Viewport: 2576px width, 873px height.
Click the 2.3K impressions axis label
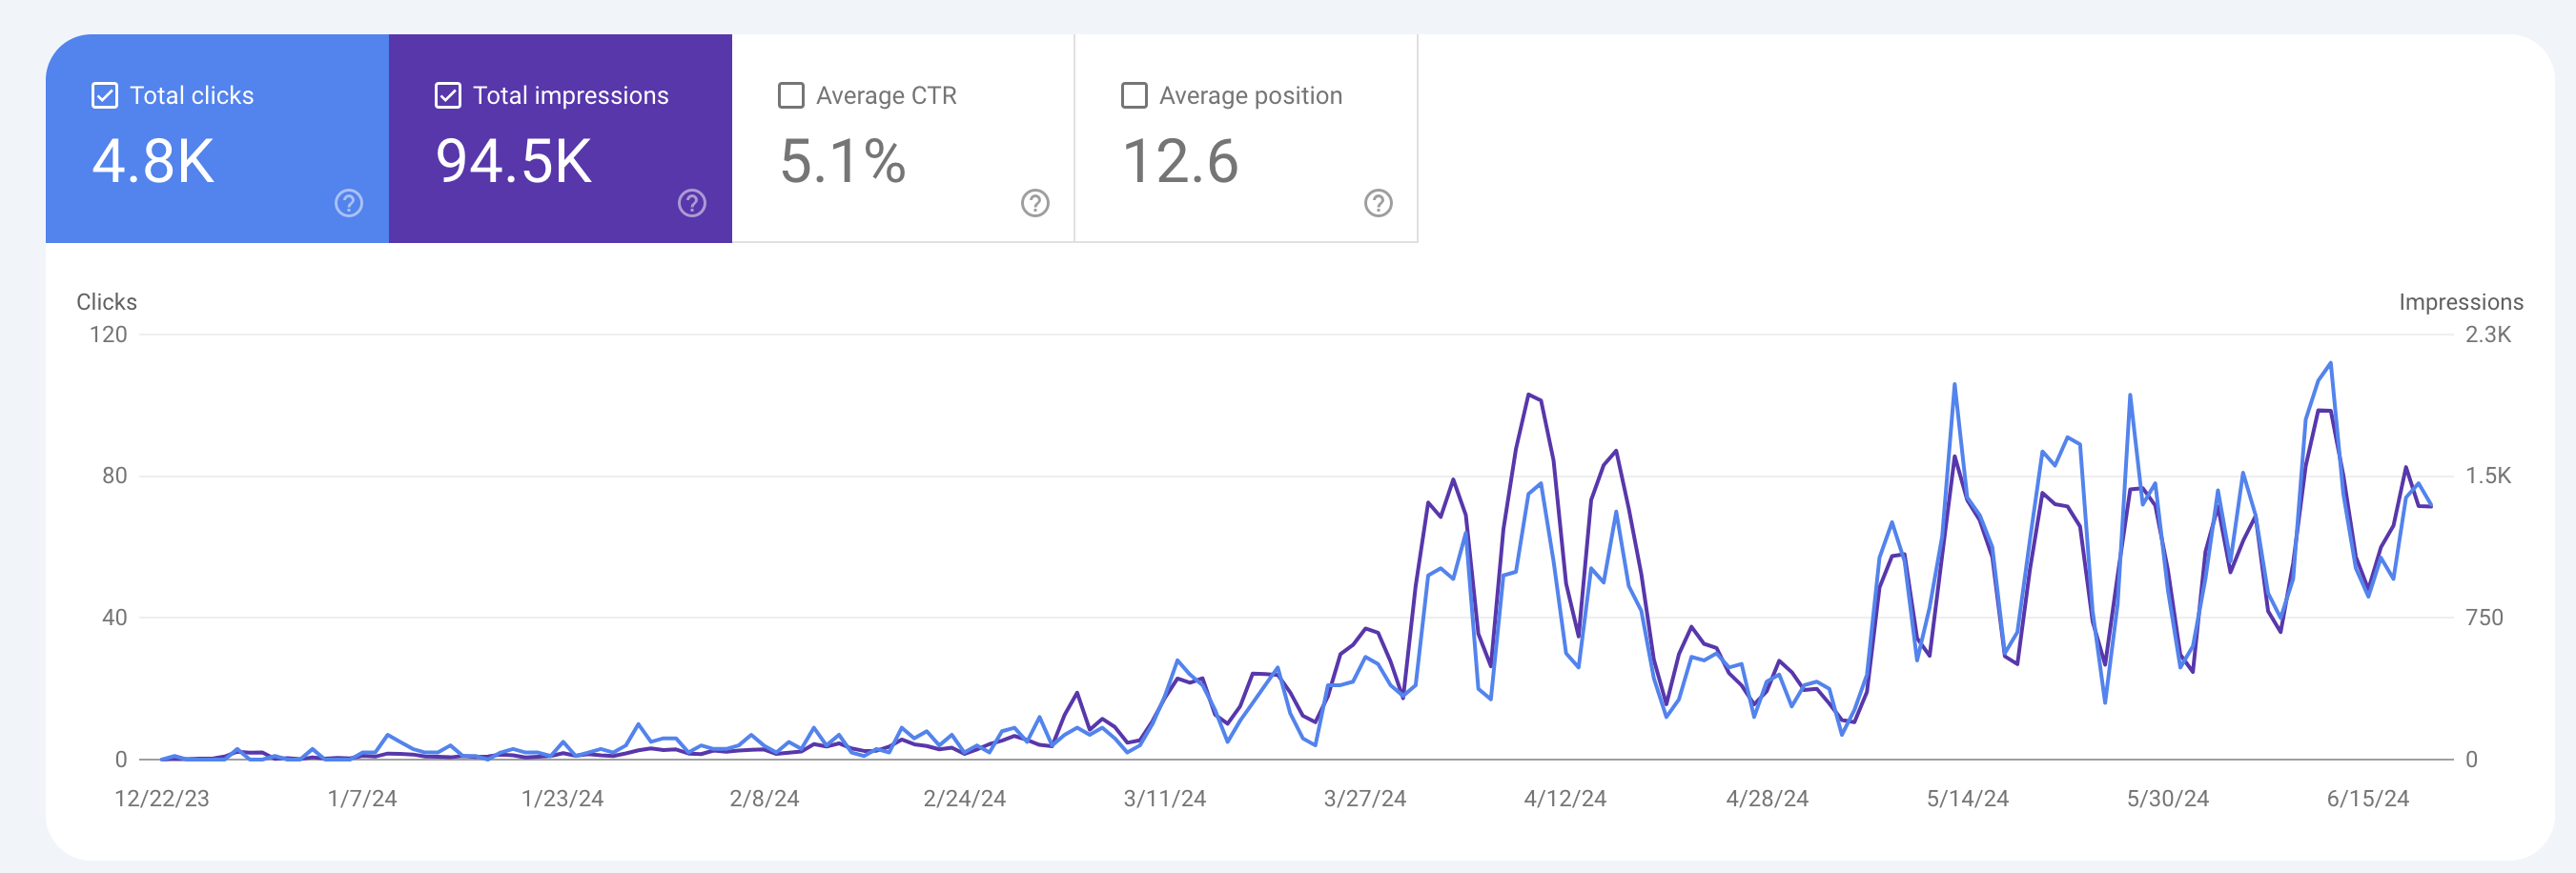[2487, 335]
